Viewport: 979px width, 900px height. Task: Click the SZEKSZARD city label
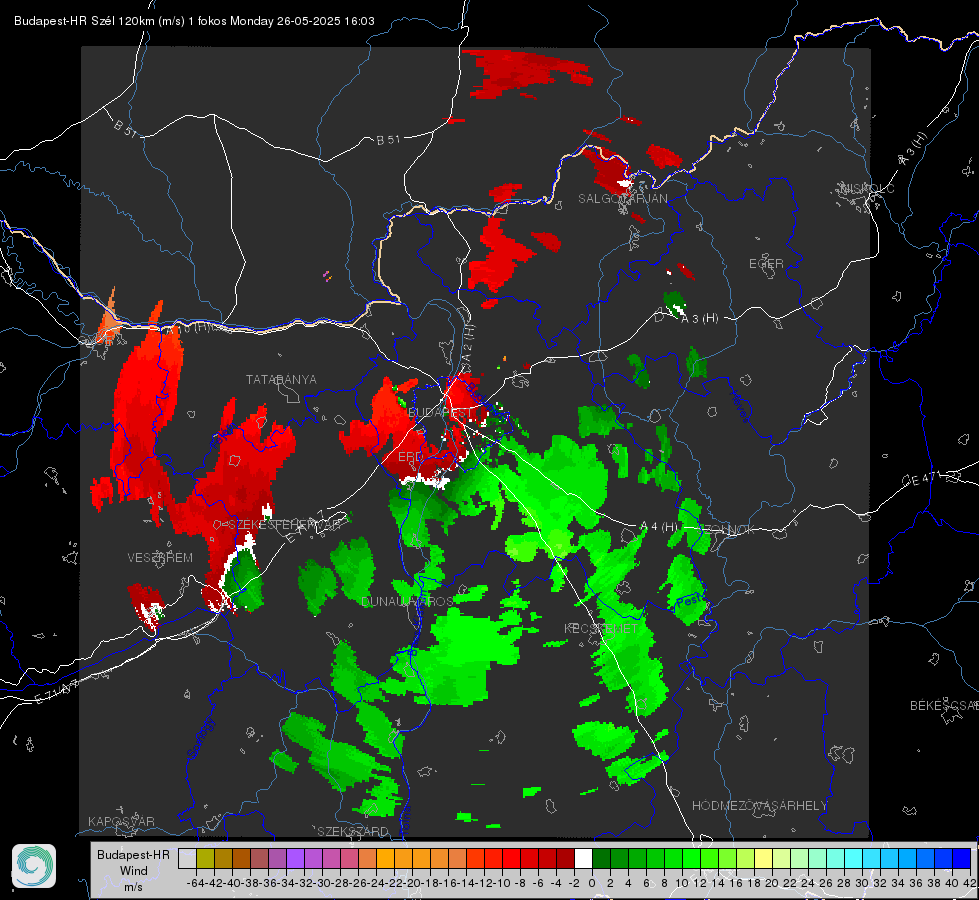(353, 831)
